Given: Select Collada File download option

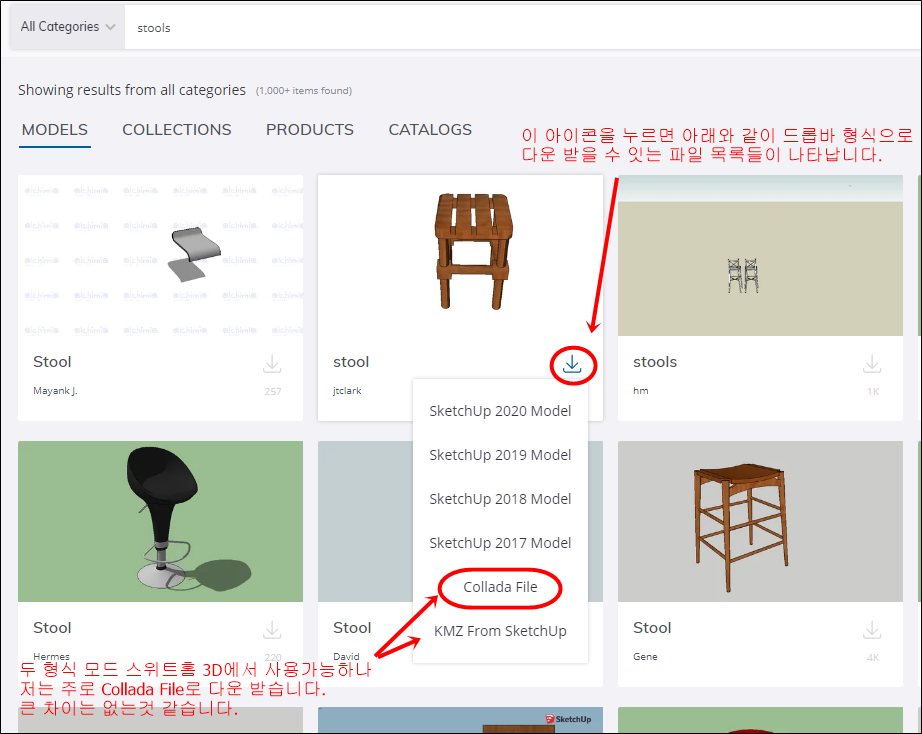Looking at the screenshot, I should coord(500,587).
